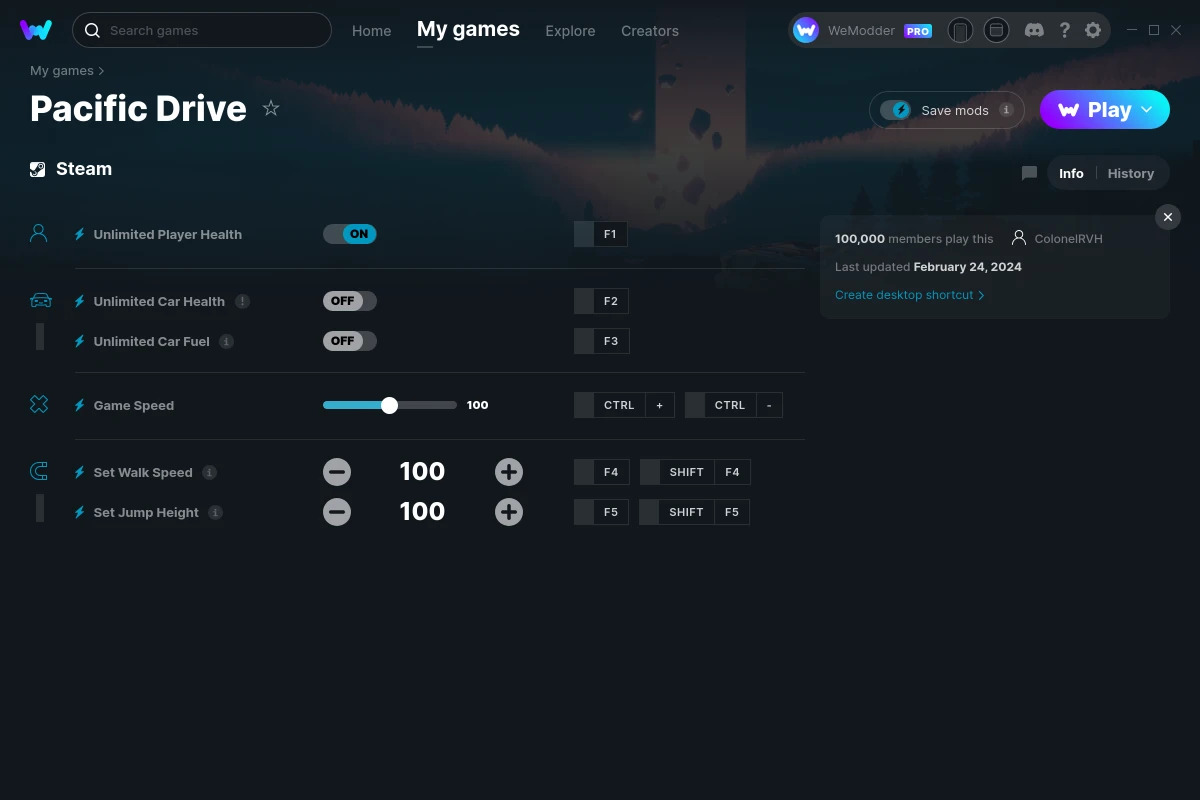Turn off Unlimited Player Health toggle
This screenshot has height=800, width=1200.
pyautogui.click(x=349, y=234)
